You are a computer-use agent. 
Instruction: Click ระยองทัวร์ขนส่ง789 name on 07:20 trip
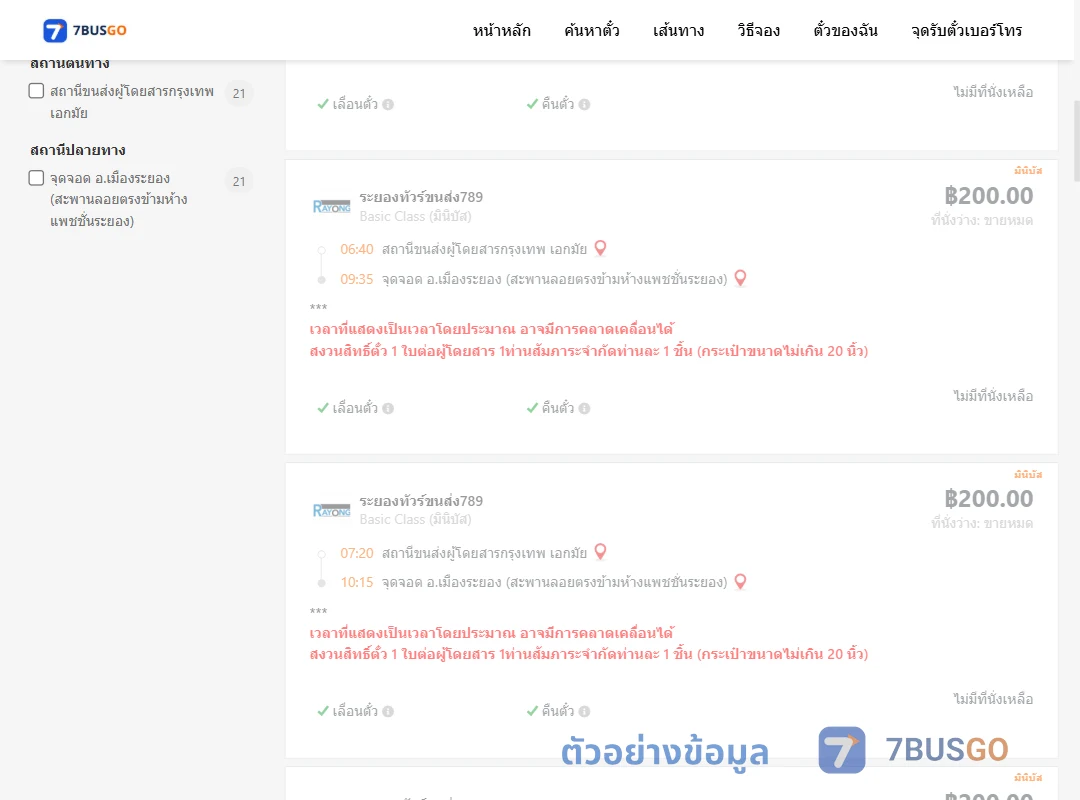[x=421, y=501]
